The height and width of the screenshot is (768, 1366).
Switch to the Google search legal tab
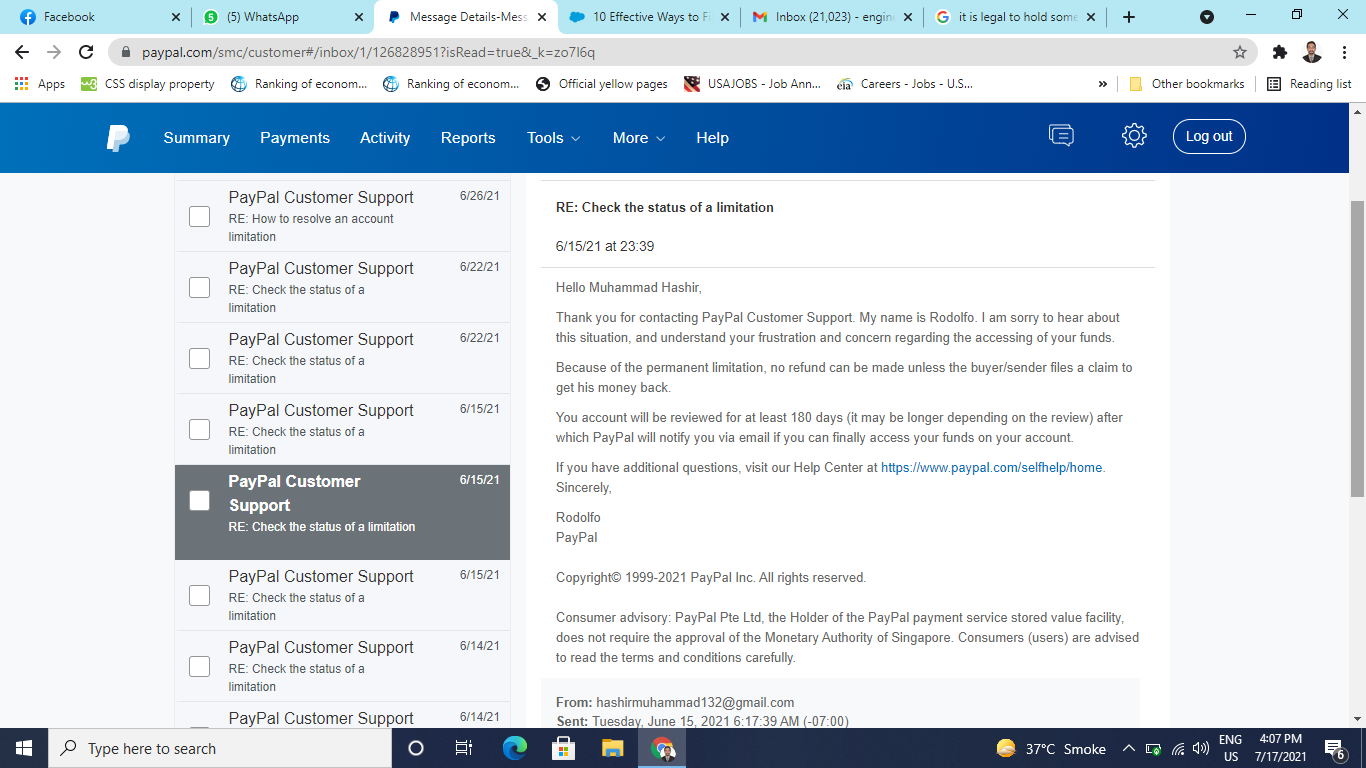click(x=1015, y=17)
